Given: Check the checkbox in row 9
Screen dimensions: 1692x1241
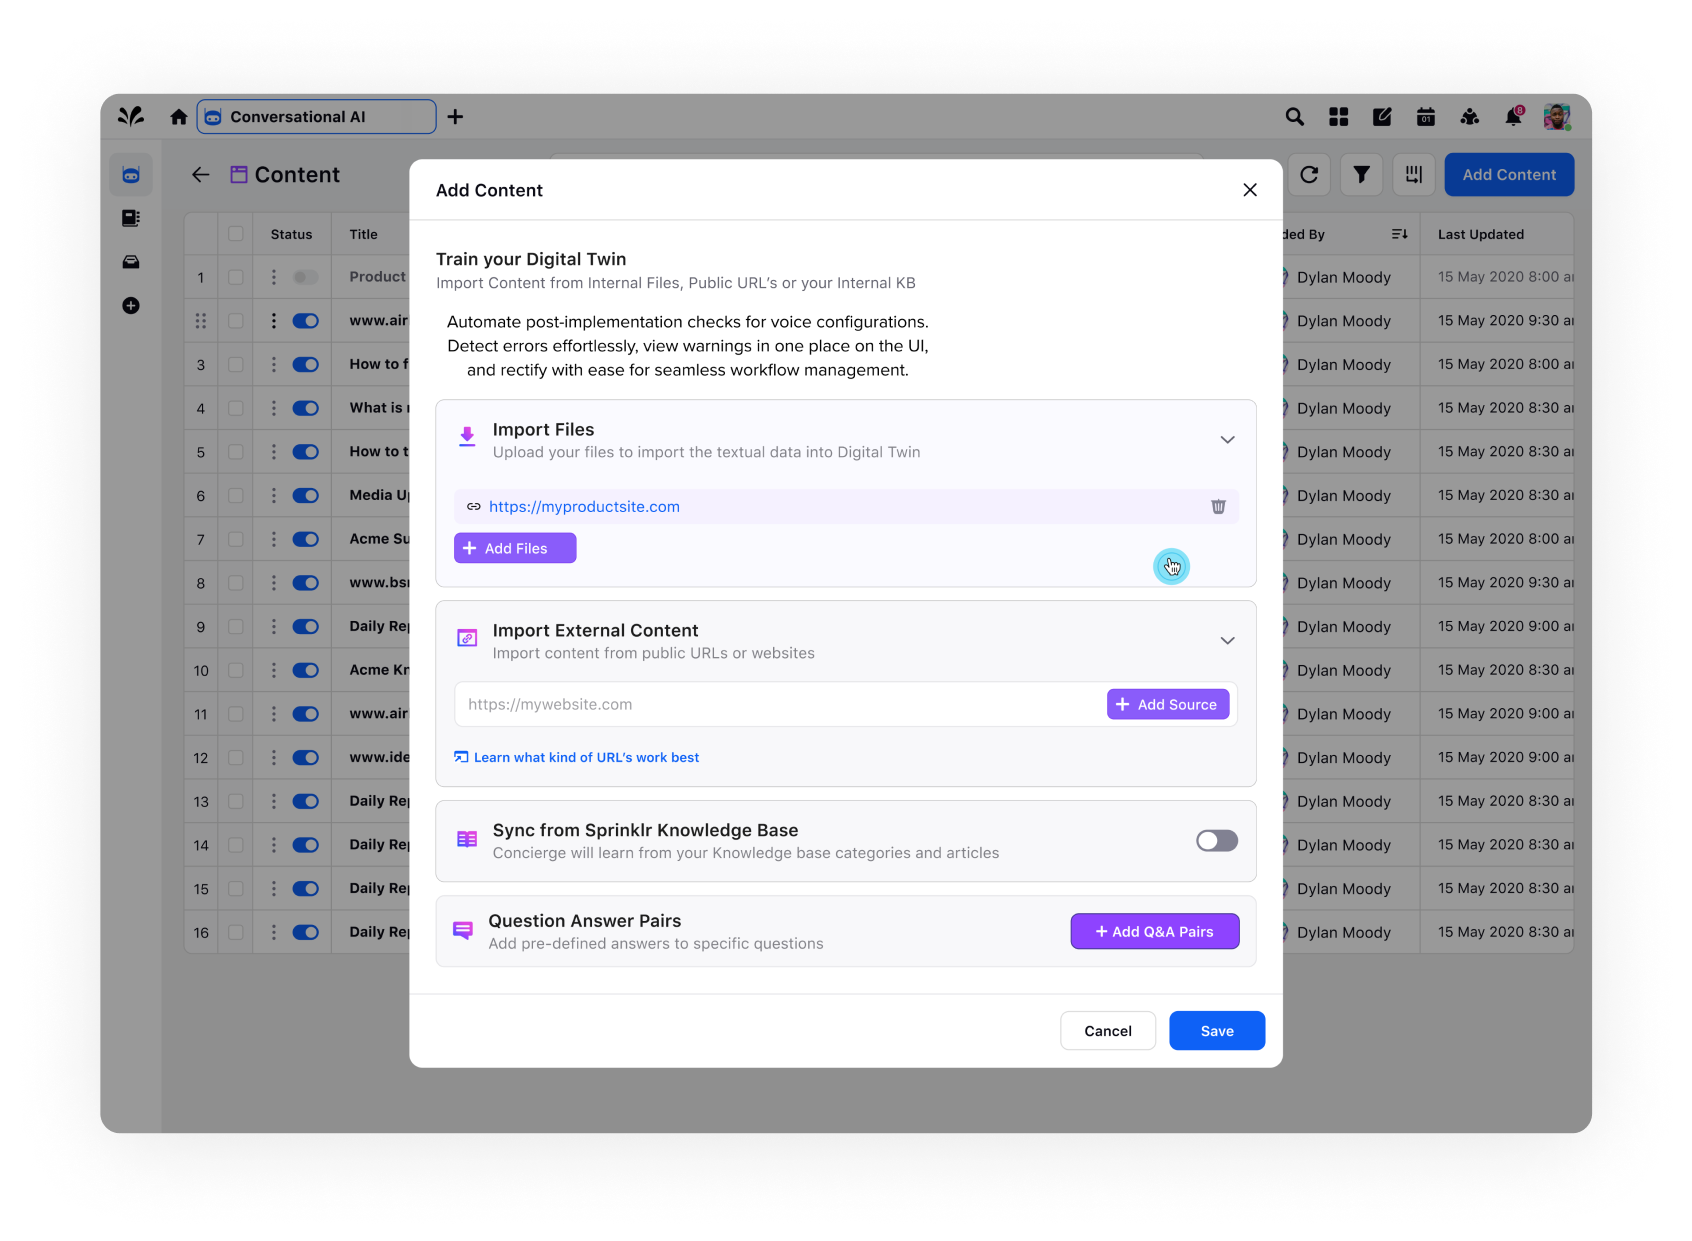Looking at the screenshot, I should [236, 627].
